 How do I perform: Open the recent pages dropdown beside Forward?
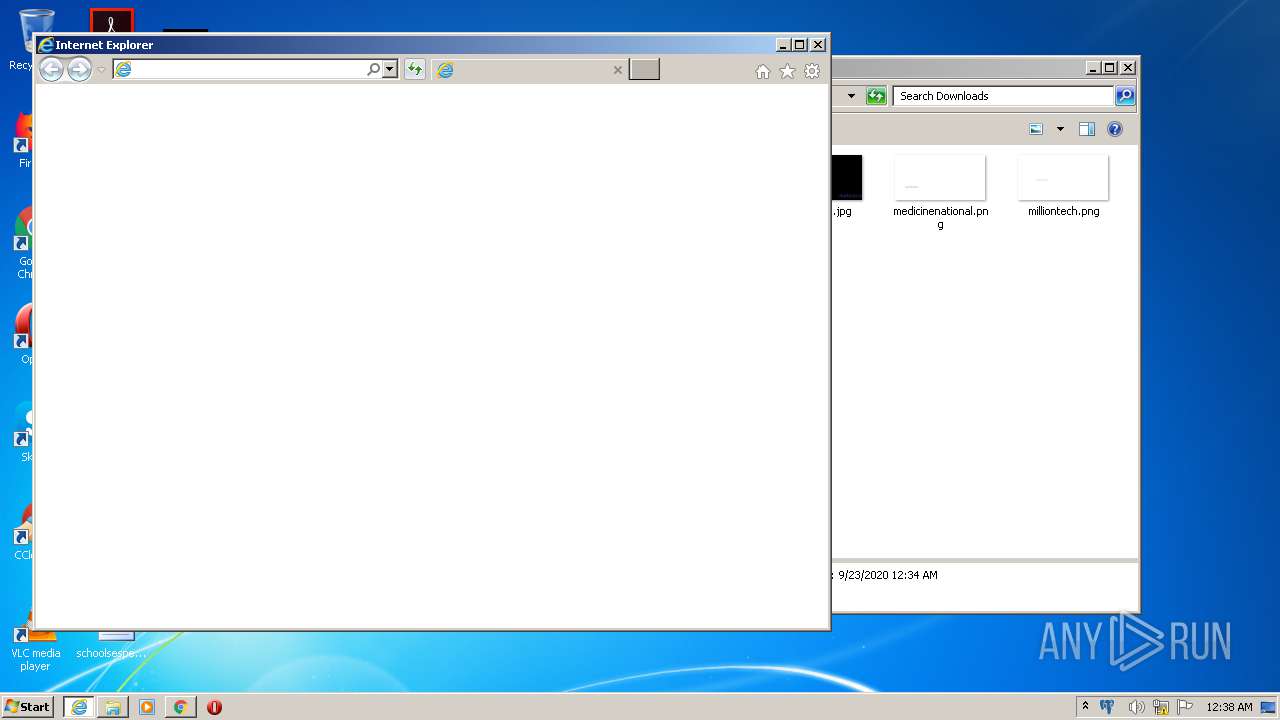101,70
